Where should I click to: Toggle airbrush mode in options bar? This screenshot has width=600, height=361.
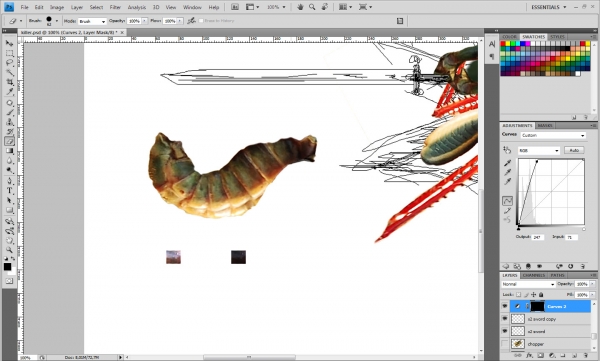pos(191,21)
